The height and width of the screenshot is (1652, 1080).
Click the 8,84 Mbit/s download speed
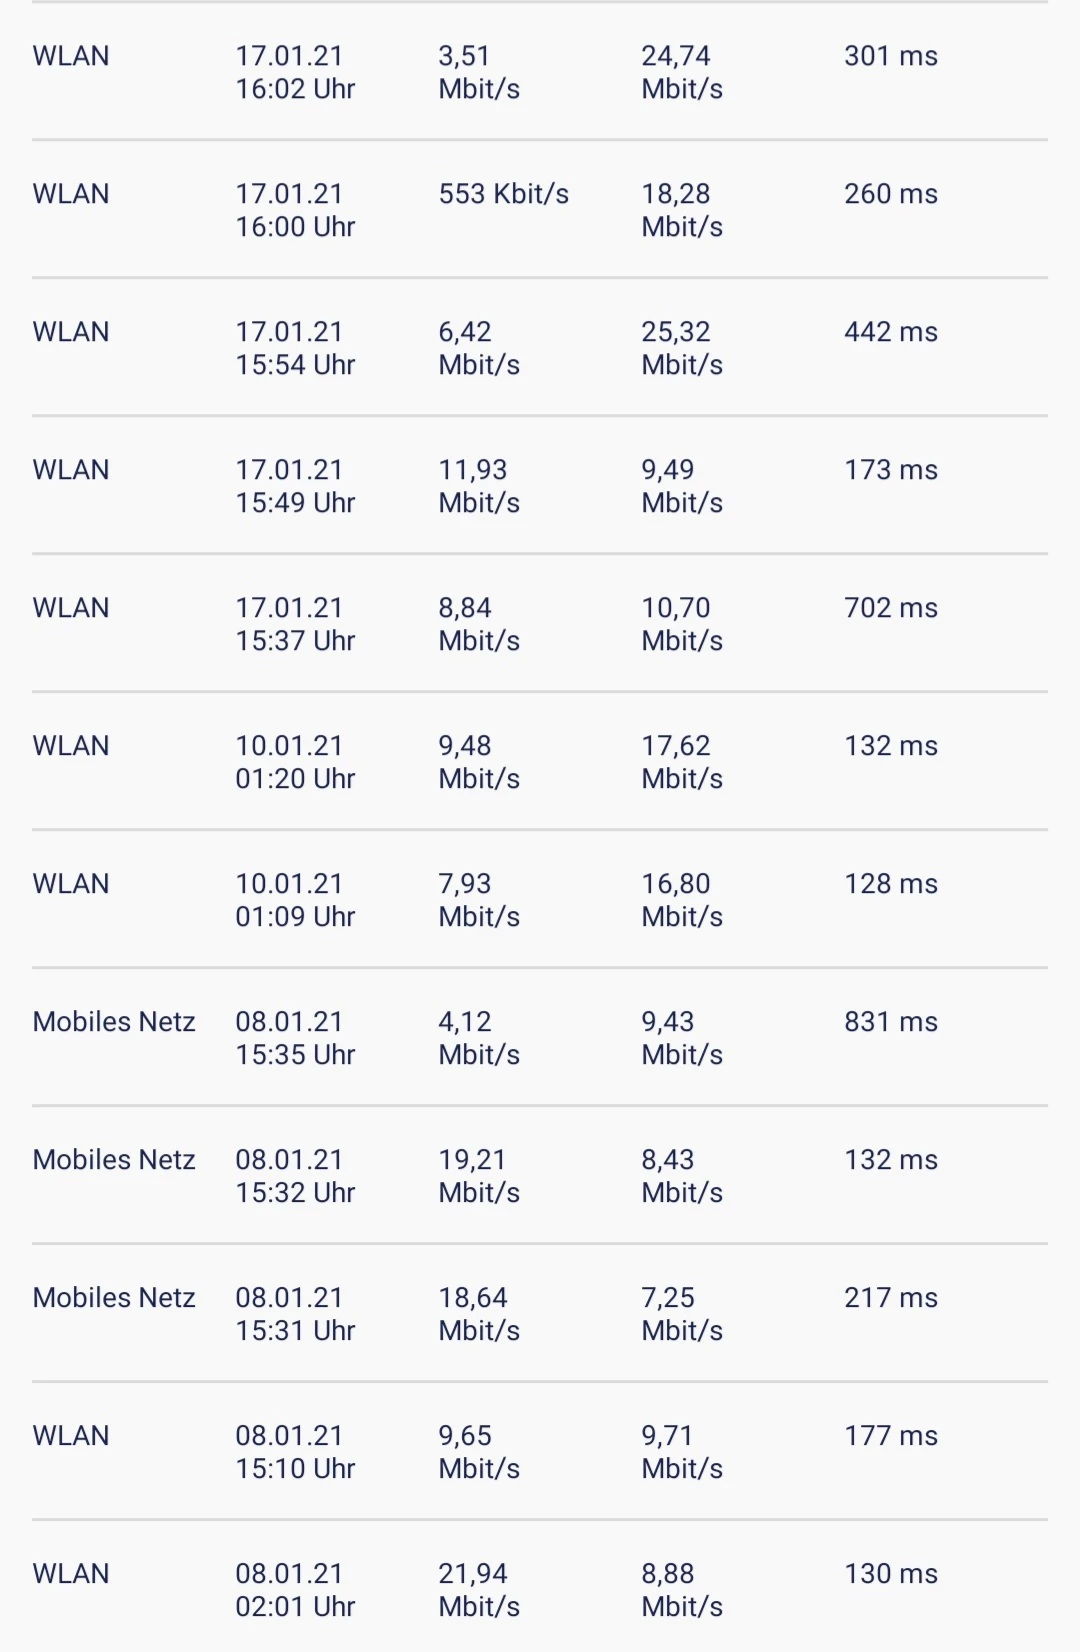(x=478, y=624)
